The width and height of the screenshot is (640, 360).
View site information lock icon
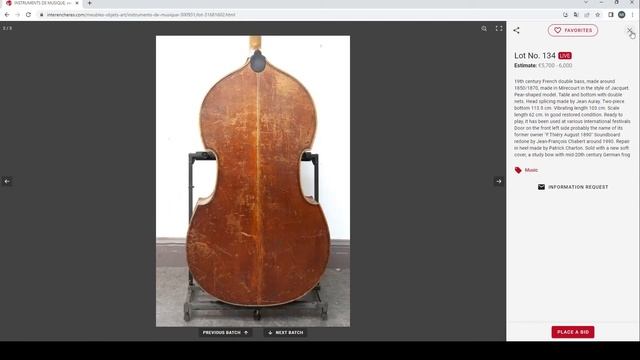(x=41, y=15)
